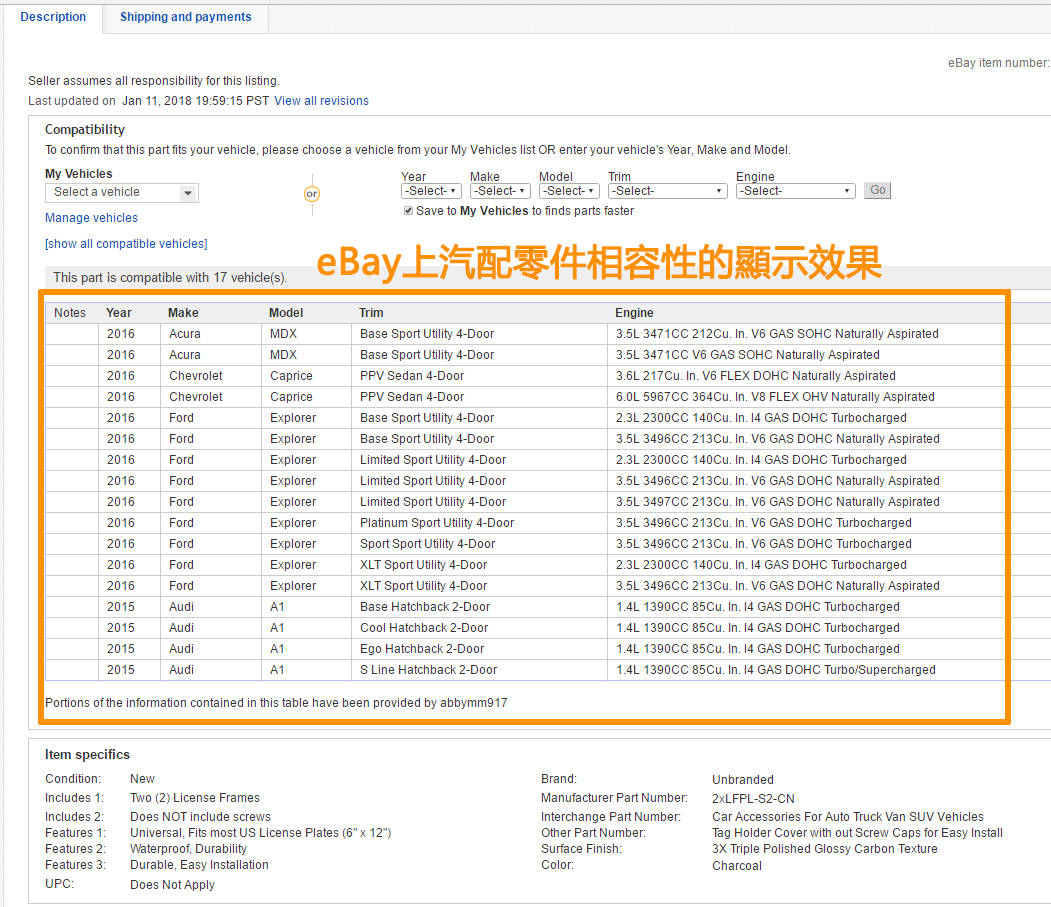Viewport: 1051px width, 907px height.
Task: Open the Trim select dropdown
Action: (668, 191)
